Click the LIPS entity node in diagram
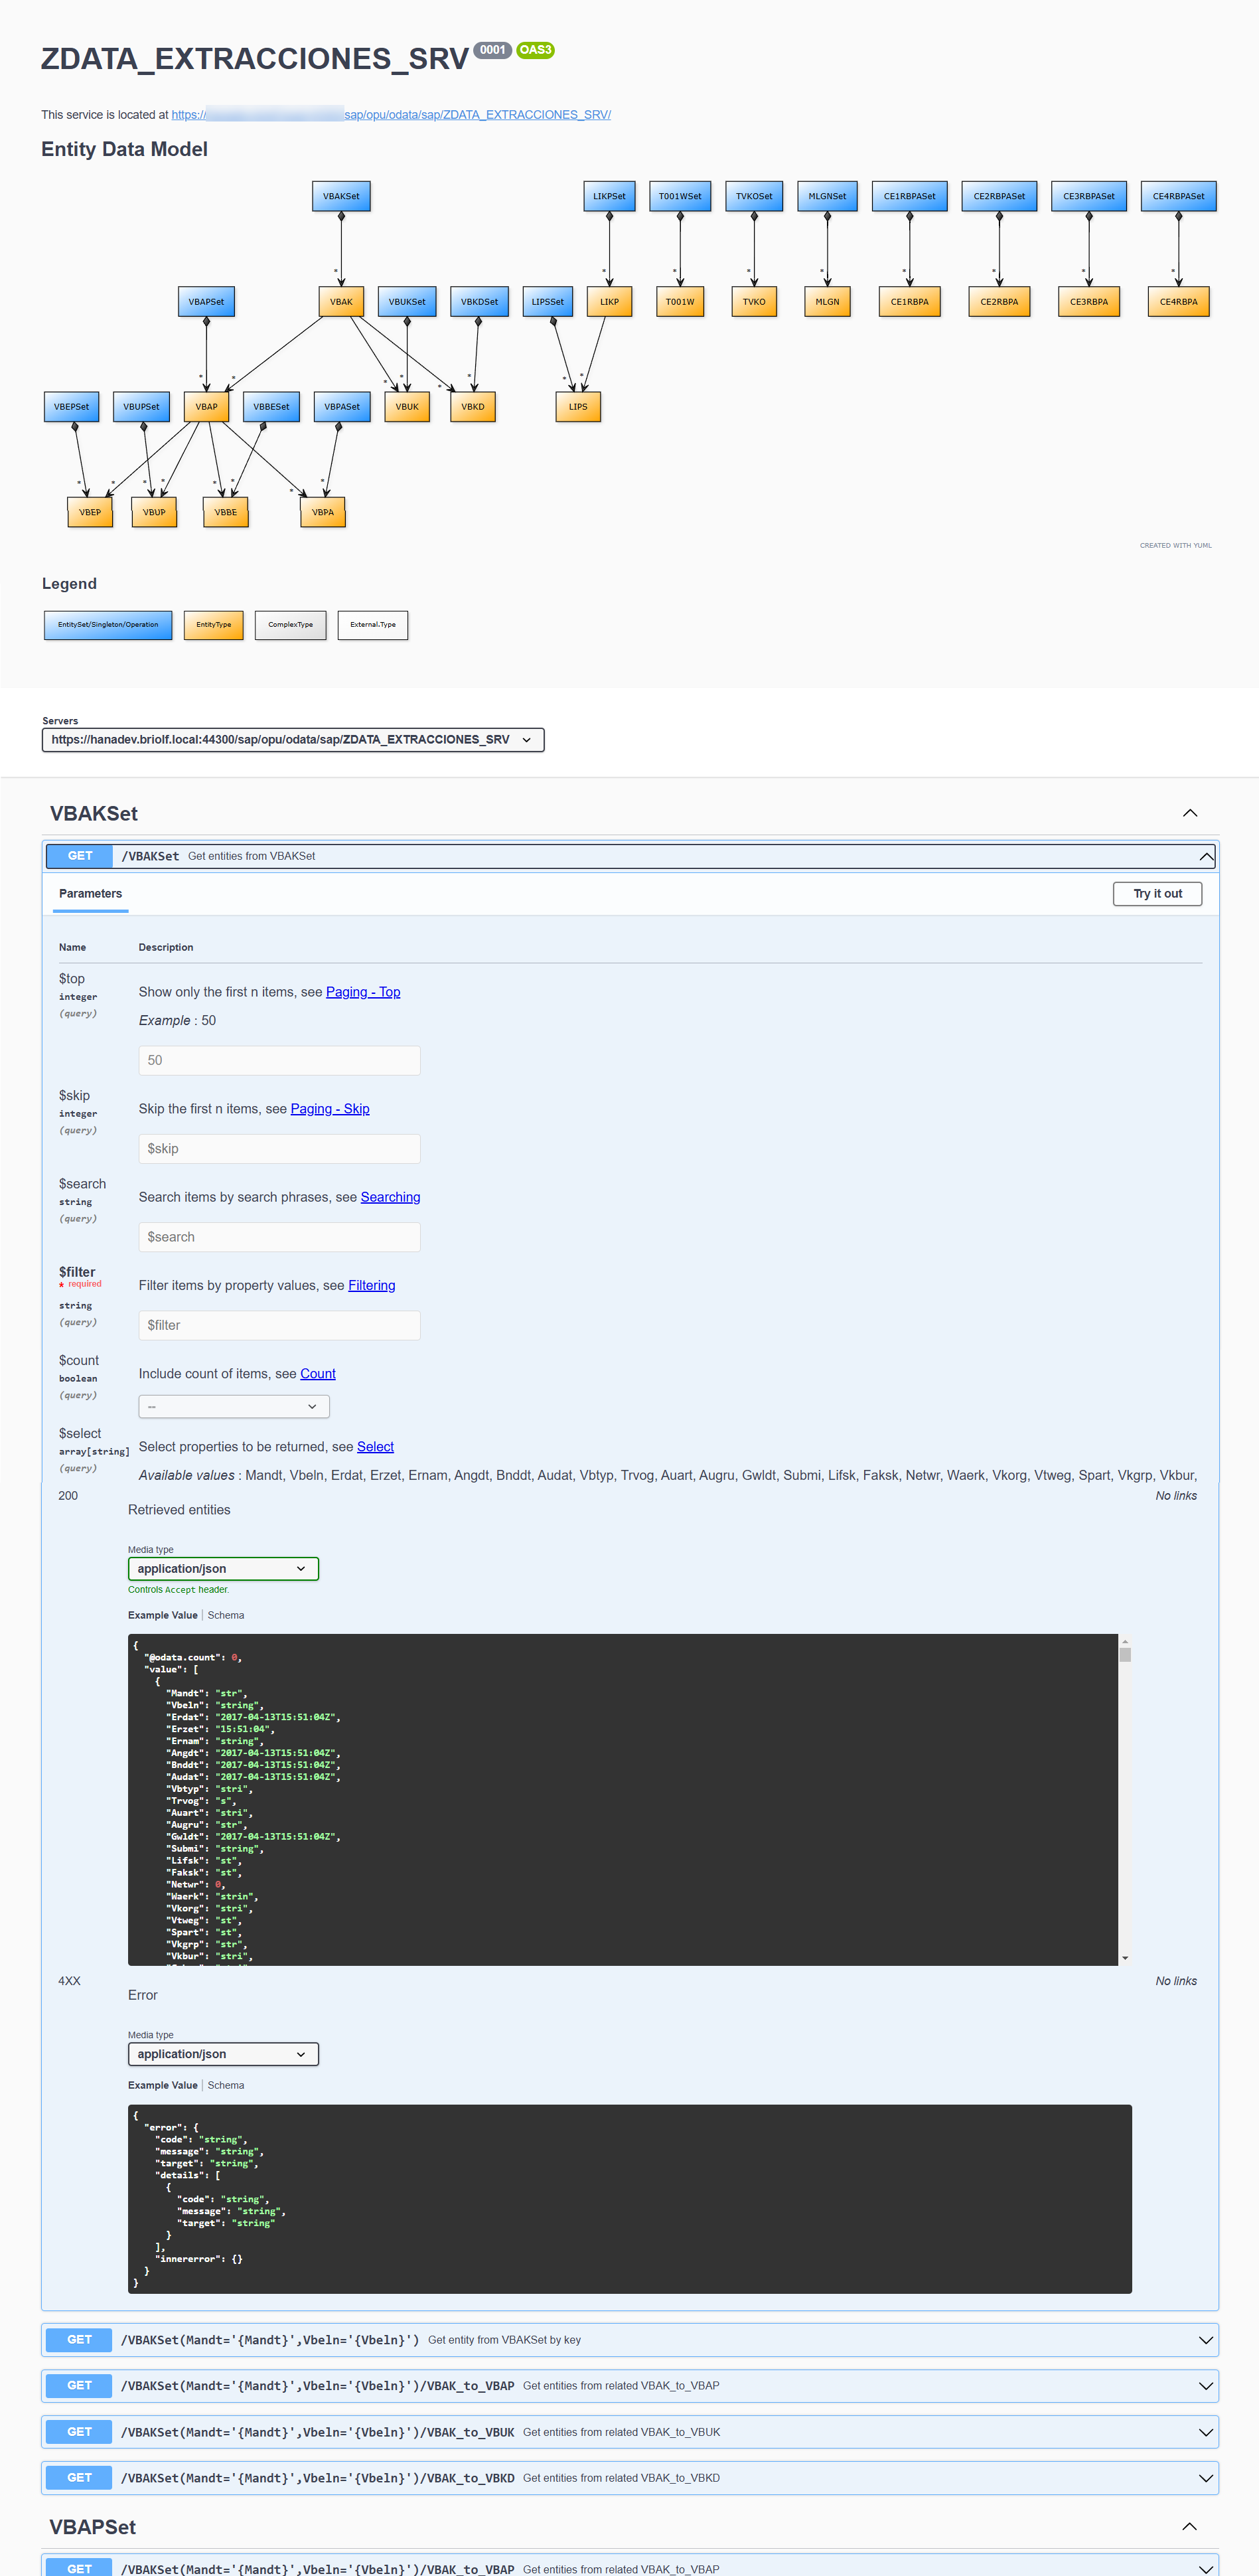The width and height of the screenshot is (1259, 2576). tap(578, 407)
